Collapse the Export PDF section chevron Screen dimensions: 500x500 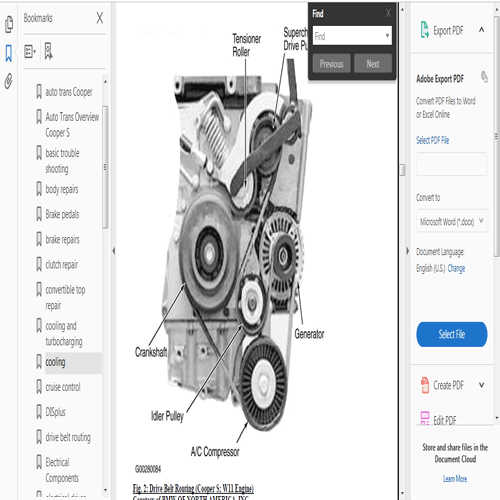pyautogui.click(x=481, y=30)
